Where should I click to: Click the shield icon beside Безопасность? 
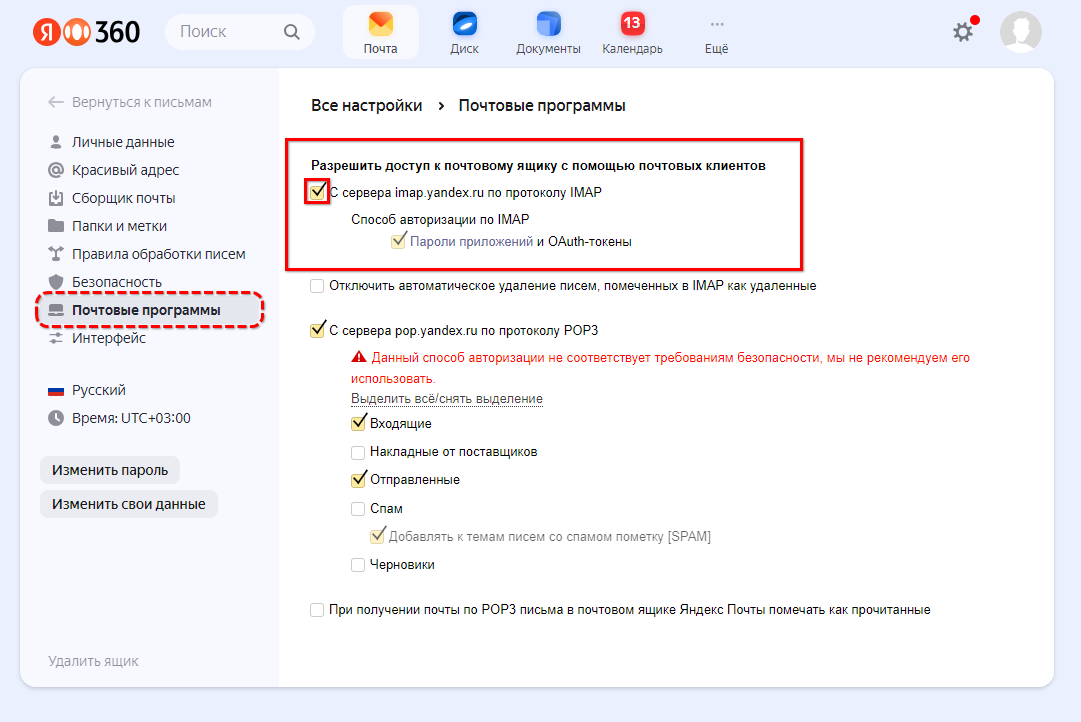click(56, 282)
